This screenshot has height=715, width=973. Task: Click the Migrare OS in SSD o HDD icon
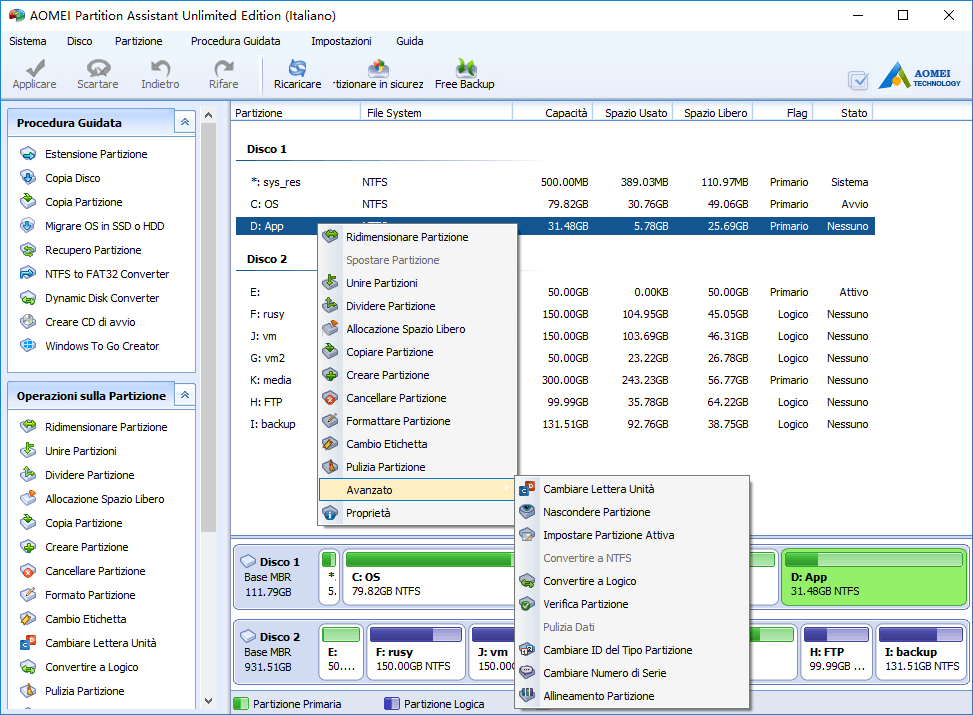click(28, 225)
